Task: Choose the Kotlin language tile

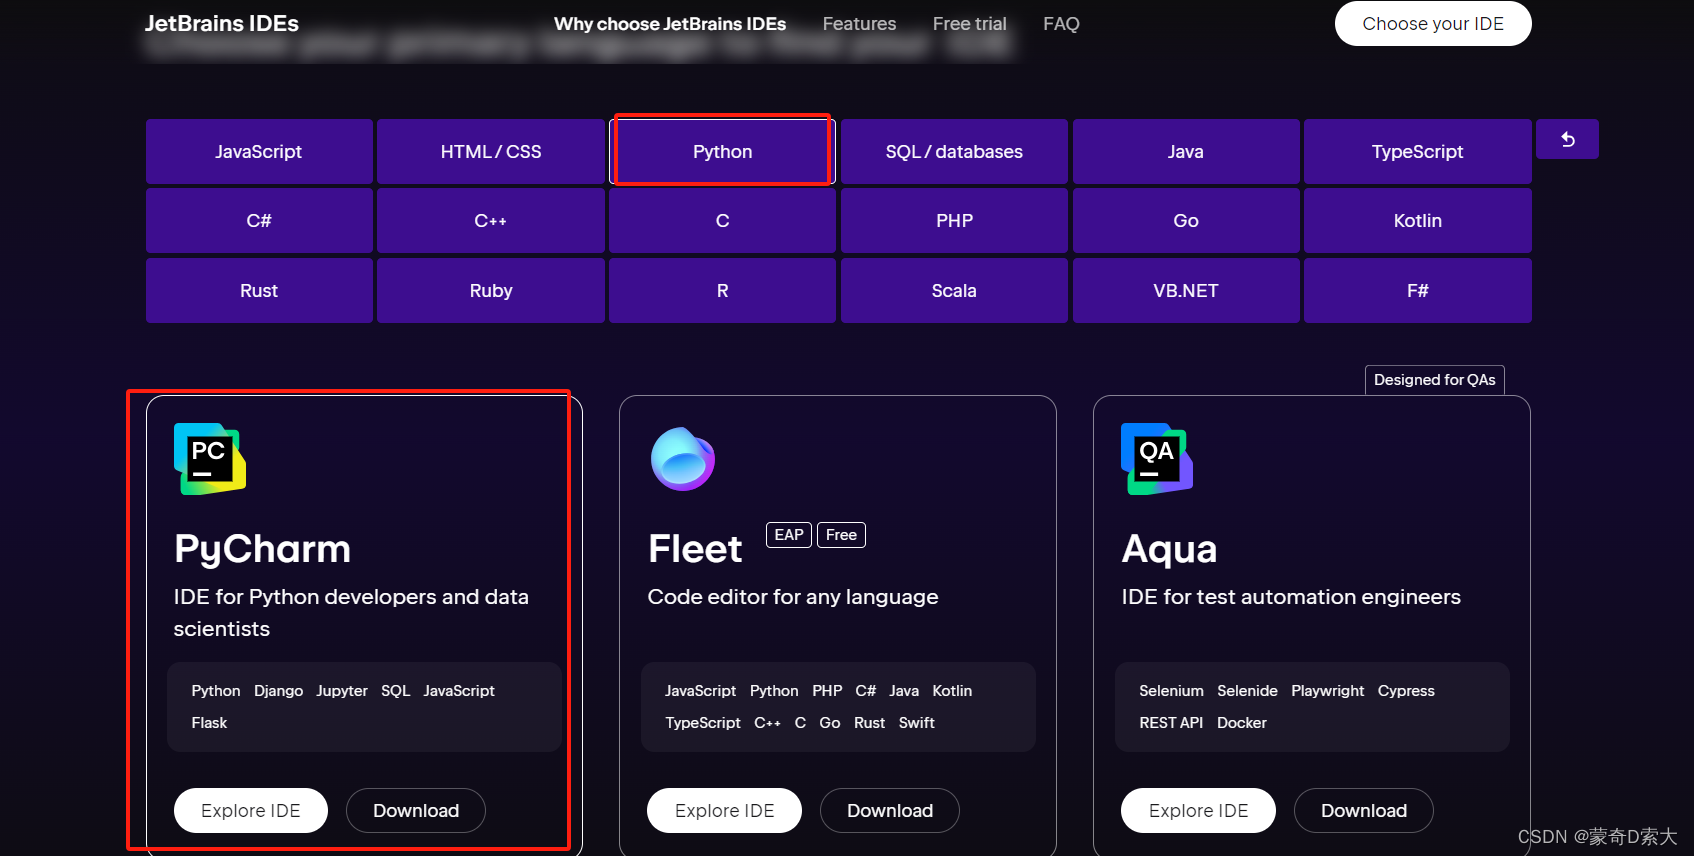Action: pyautogui.click(x=1418, y=221)
